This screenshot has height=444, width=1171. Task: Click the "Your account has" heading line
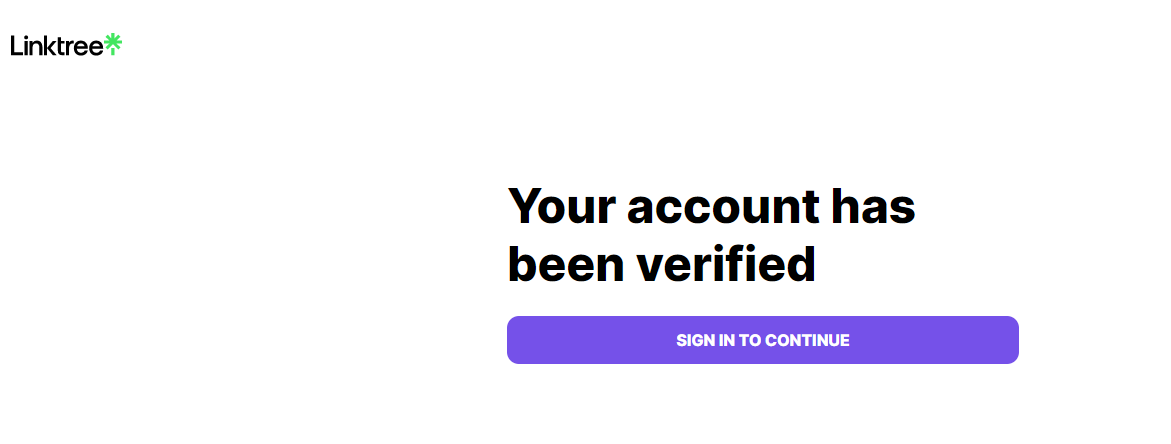point(711,206)
